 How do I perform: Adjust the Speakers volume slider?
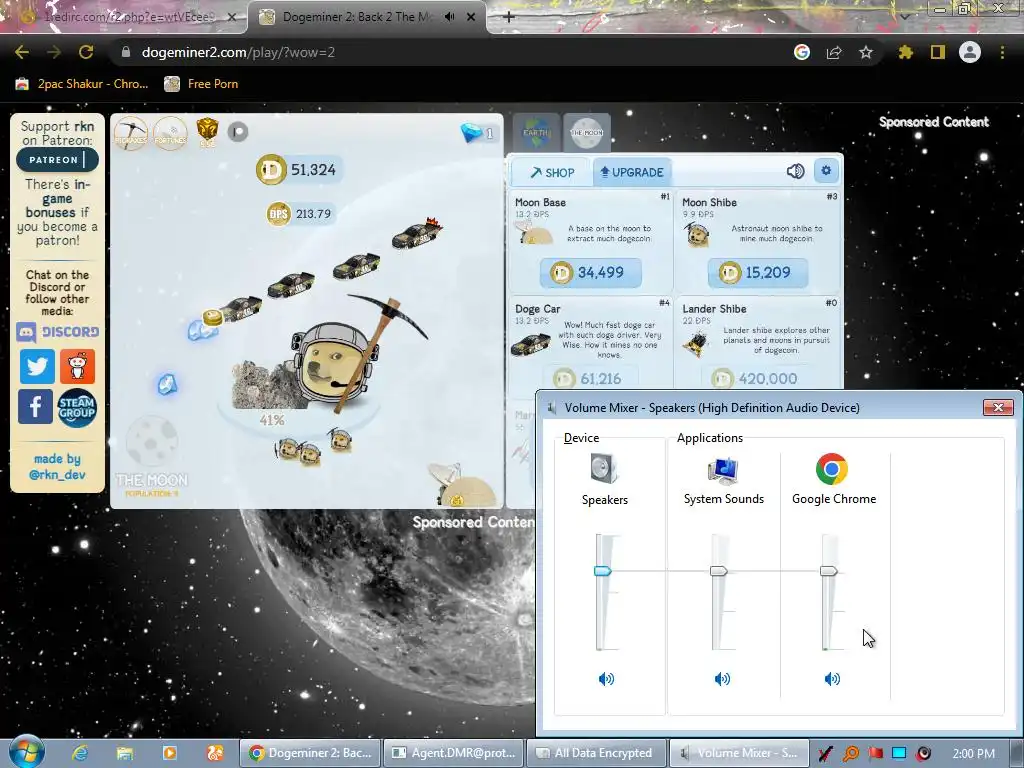(x=602, y=571)
